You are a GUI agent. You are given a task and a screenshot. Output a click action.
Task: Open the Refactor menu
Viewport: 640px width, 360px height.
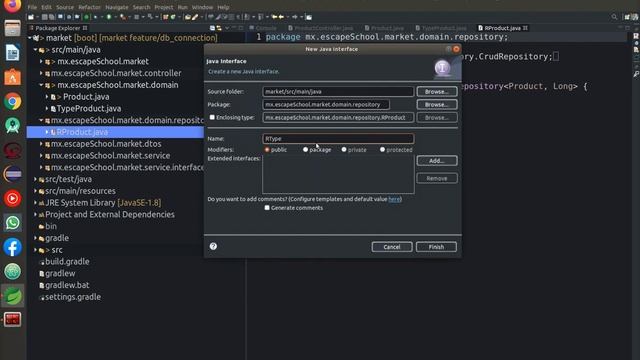[x=89, y=7]
